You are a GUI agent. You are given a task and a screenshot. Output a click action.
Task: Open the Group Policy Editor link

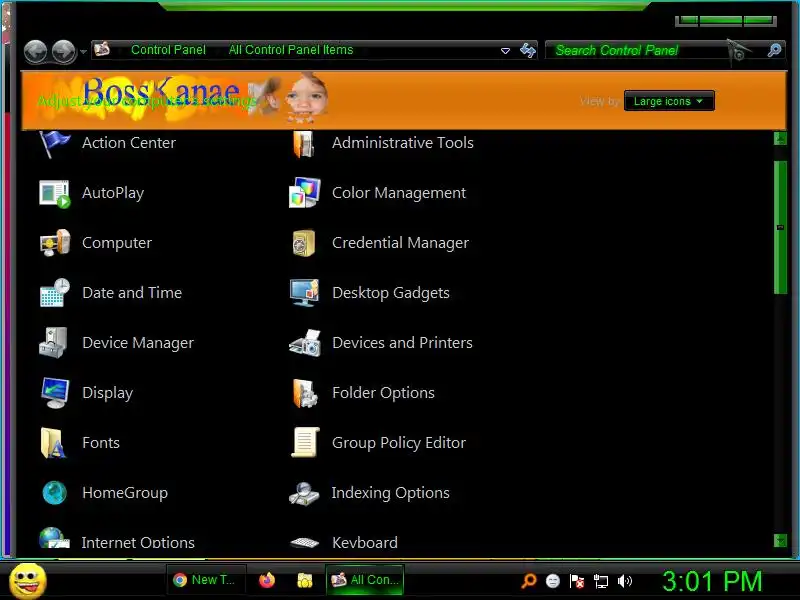(x=399, y=443)
